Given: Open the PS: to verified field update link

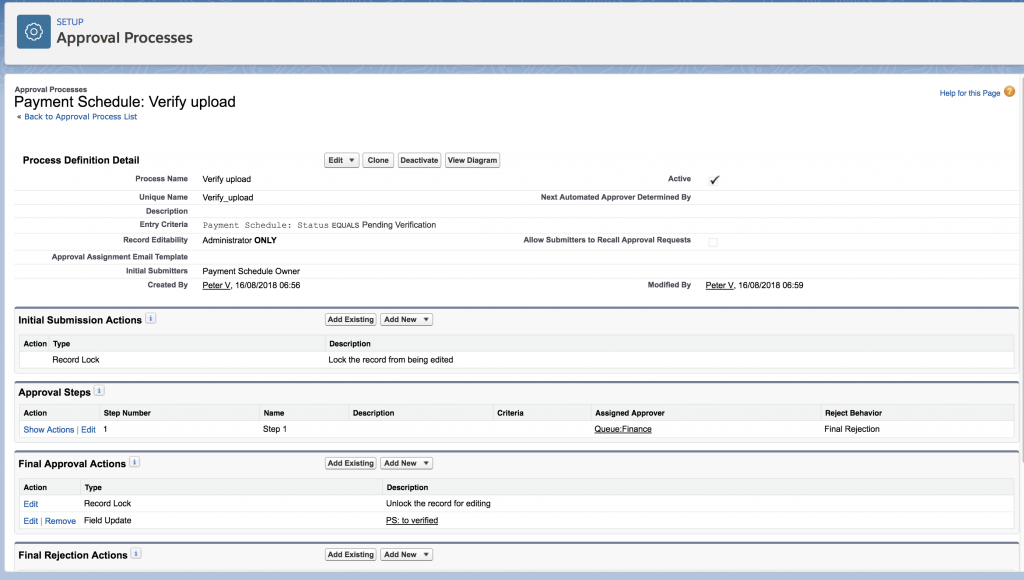Looking at the screenshot, I should (x=411, y=520).
